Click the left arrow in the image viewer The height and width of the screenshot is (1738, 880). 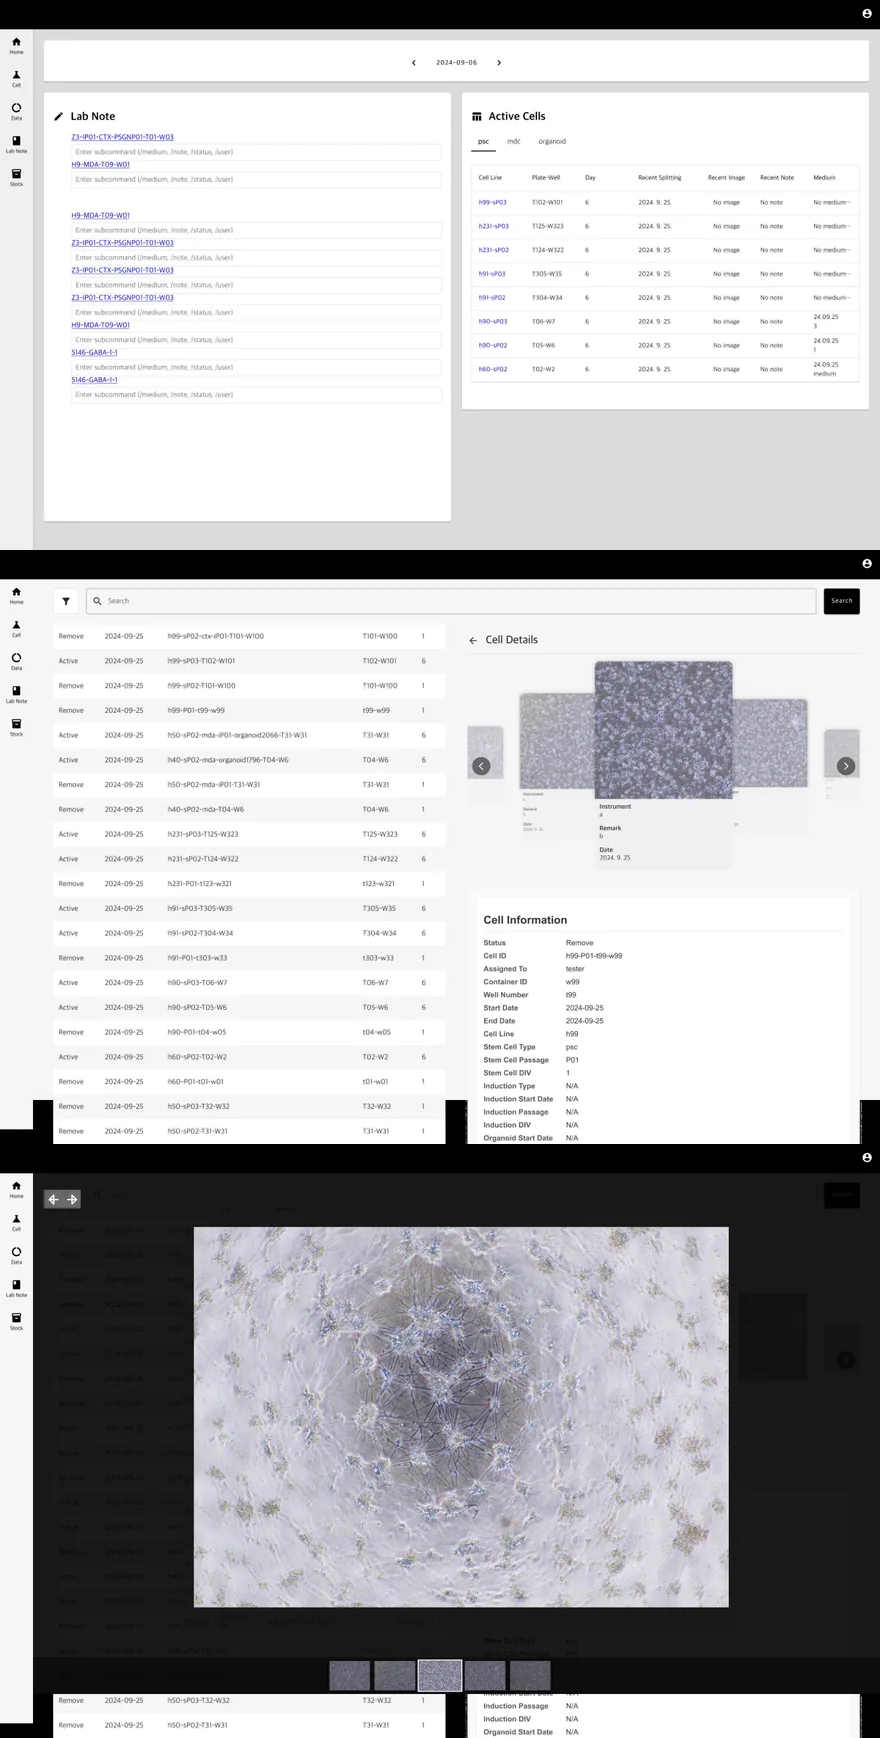[54, 1199]
